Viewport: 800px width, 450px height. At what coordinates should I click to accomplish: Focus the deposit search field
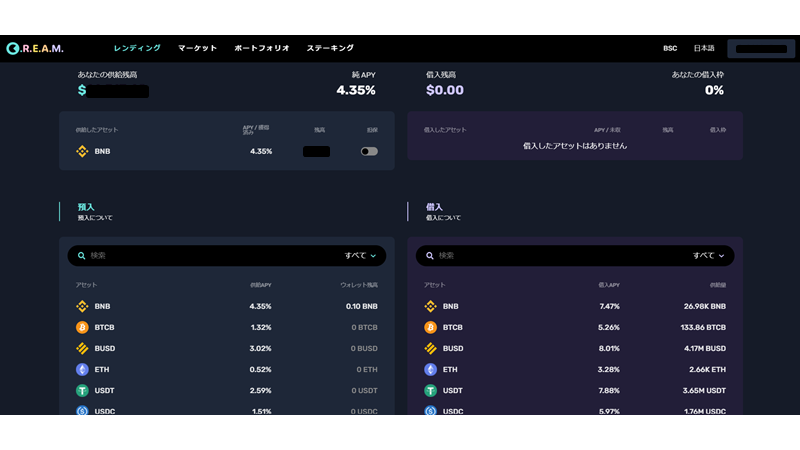[227, 256]
